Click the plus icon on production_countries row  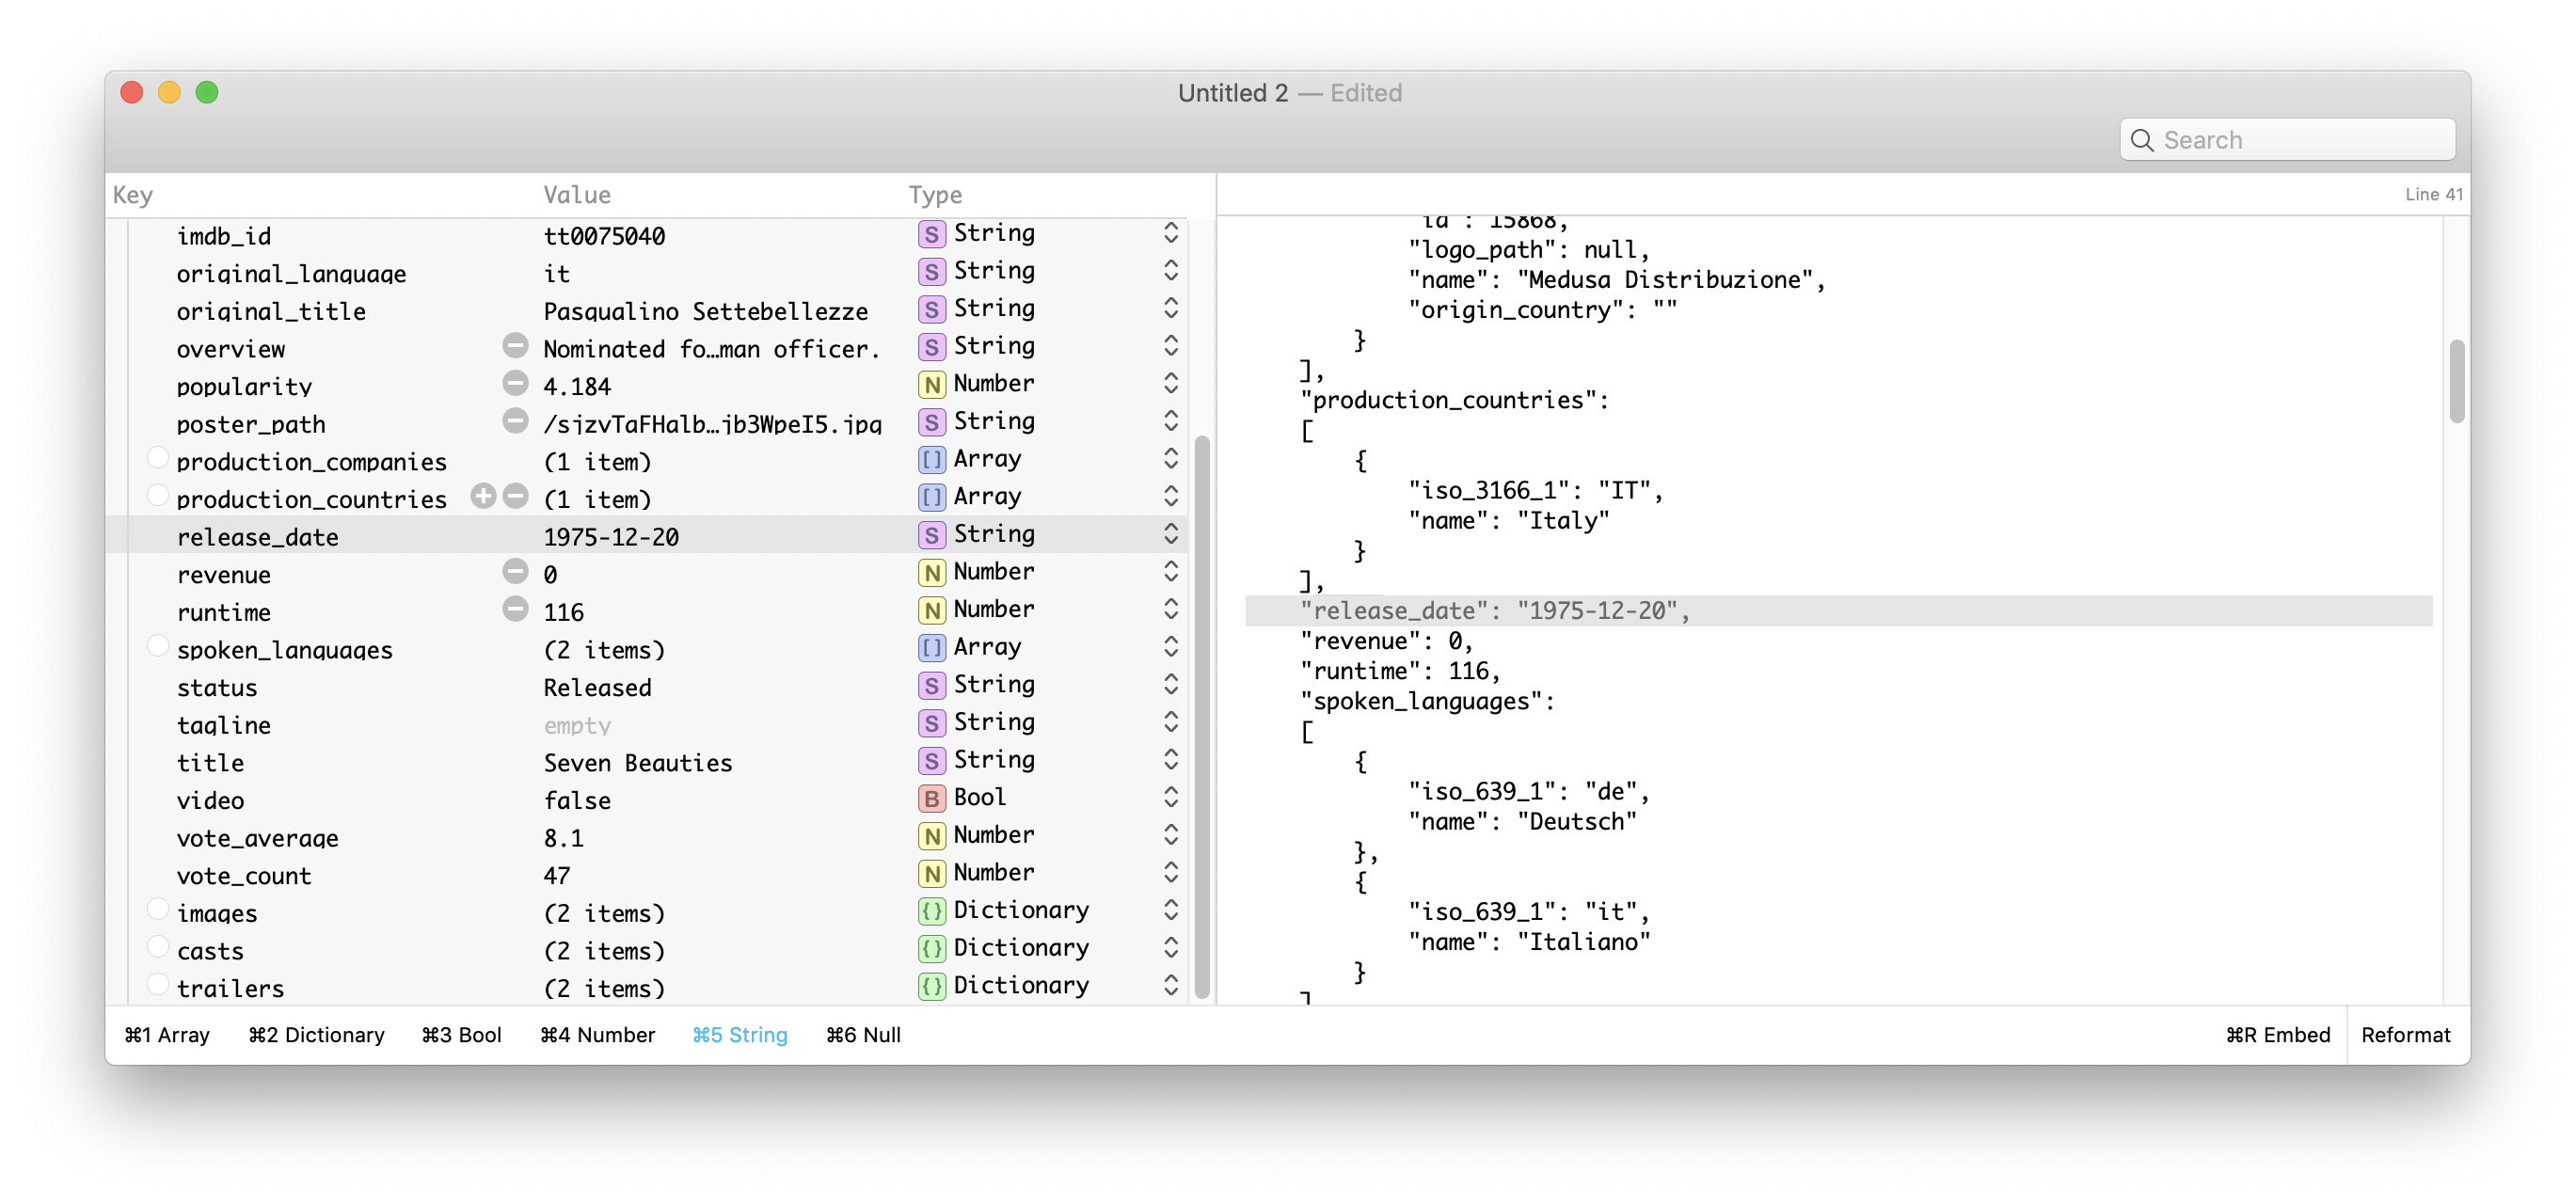coord(483,496)
